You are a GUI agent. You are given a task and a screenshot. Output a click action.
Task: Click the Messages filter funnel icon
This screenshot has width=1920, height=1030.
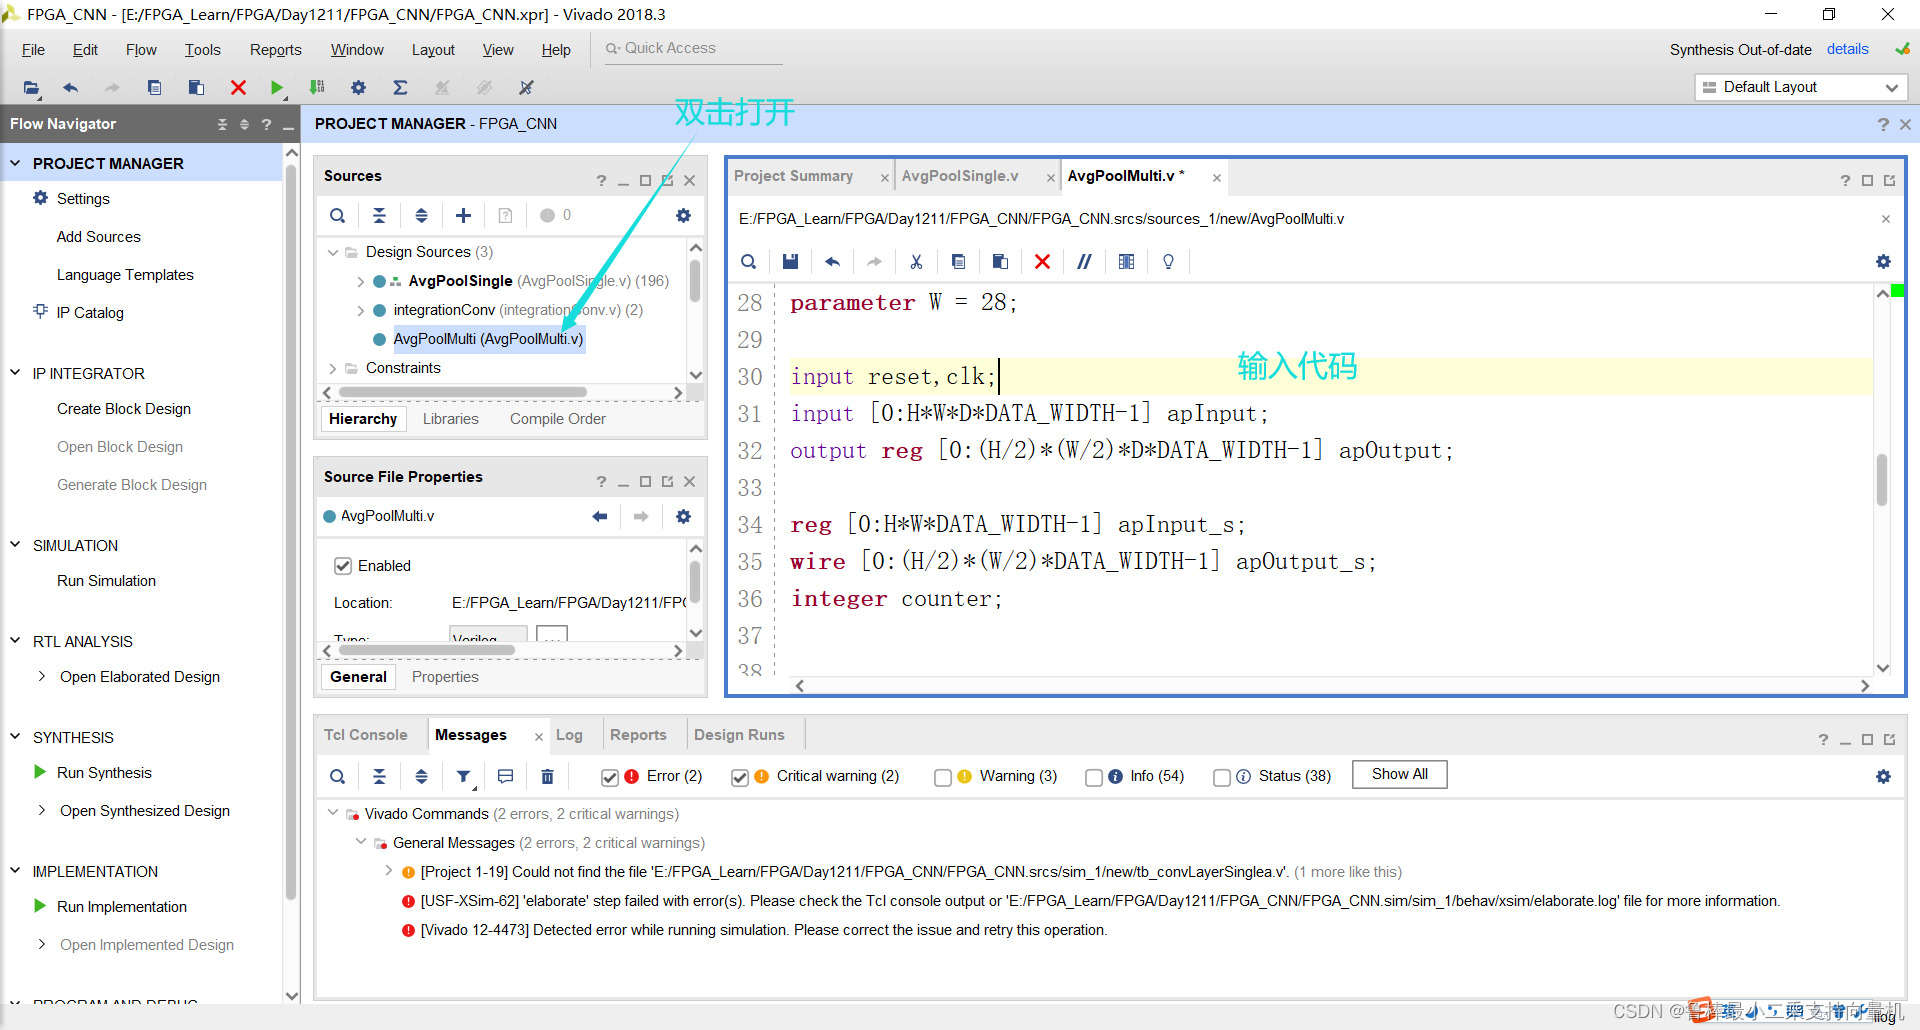[x=463, y=776]
